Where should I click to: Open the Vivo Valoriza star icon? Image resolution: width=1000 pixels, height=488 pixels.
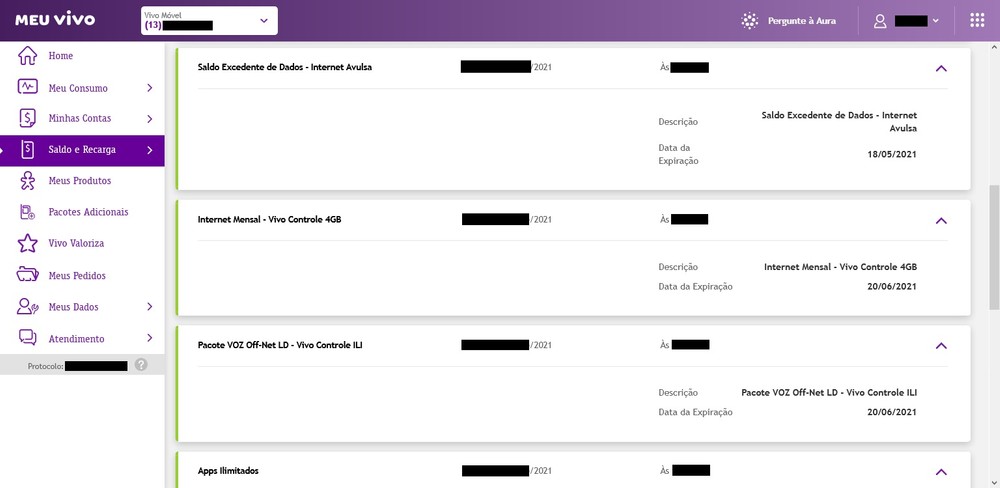(27, 243)
